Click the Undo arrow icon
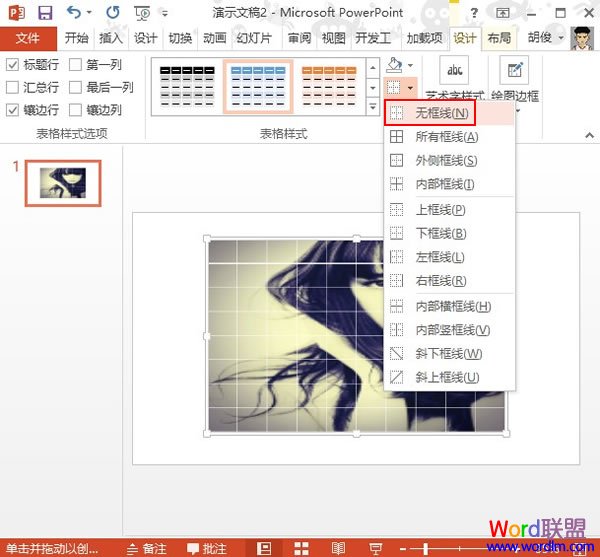 75,13
